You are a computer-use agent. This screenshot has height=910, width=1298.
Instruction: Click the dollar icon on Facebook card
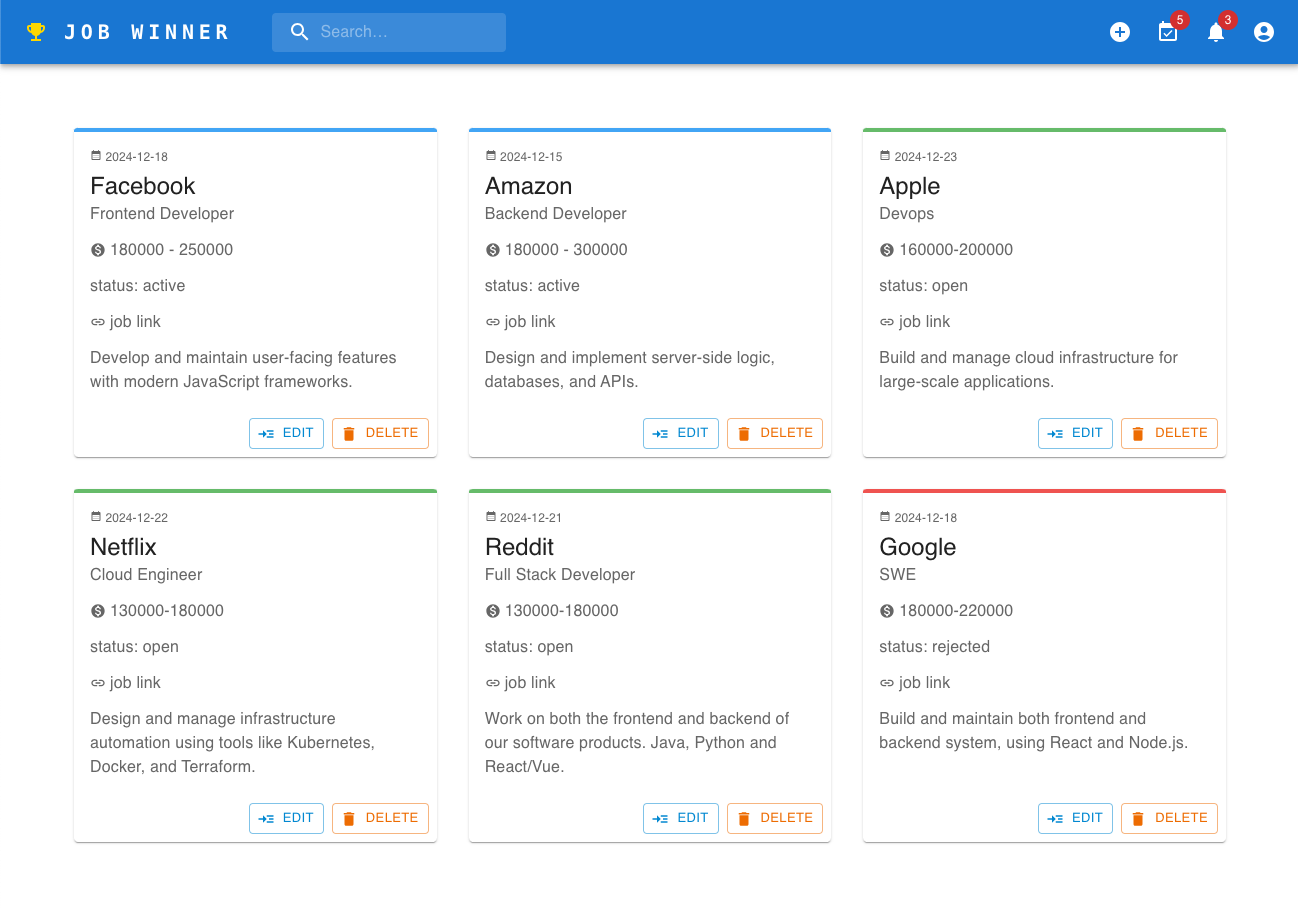(98, 250)
